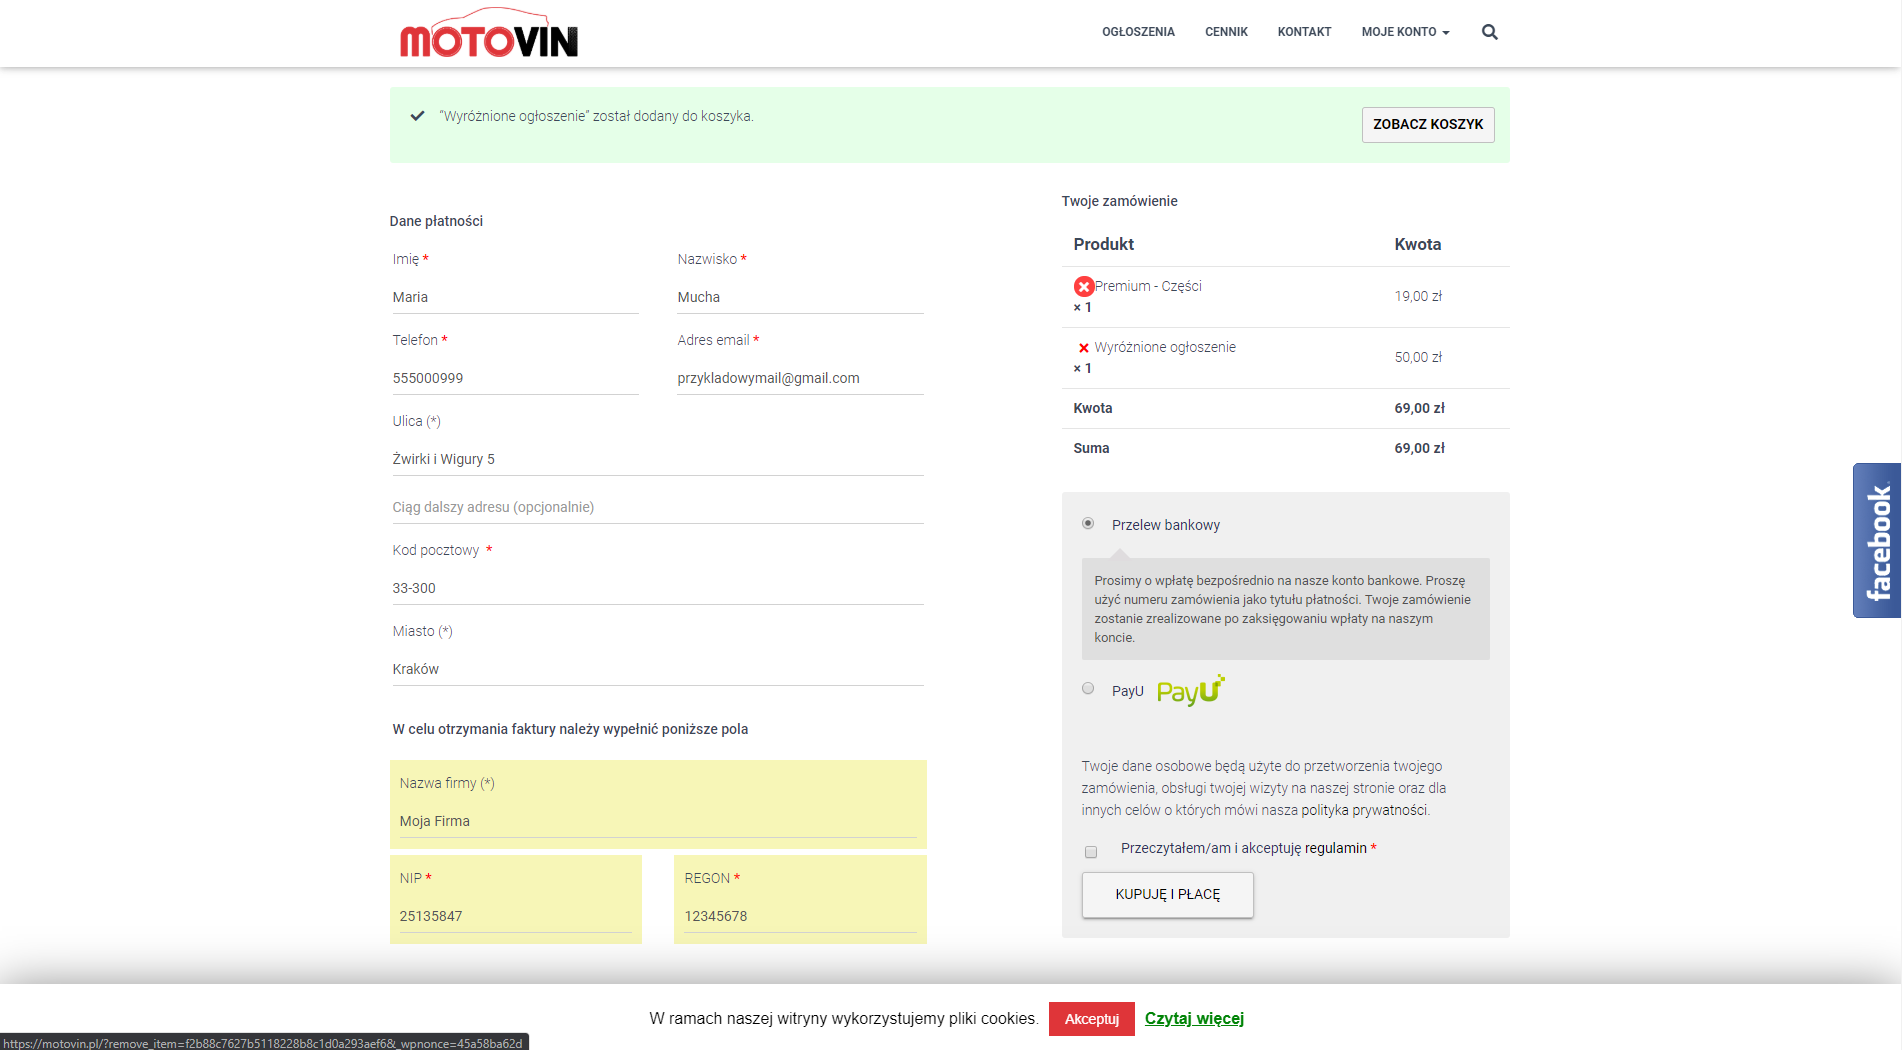This screenshot has height=1050, width=1902.
Task: Open the Miasto field marker
Action: [x=445, y=631]
